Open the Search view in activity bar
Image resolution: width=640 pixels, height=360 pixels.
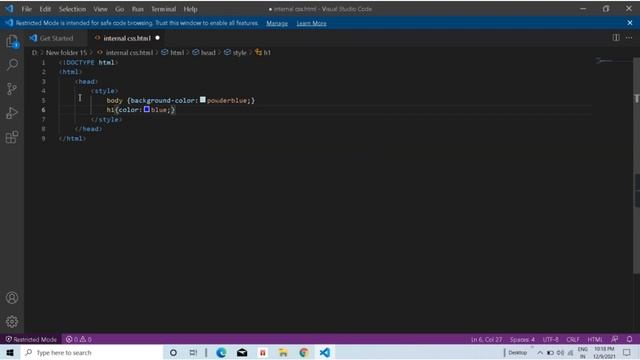click(x=12, y=64)
